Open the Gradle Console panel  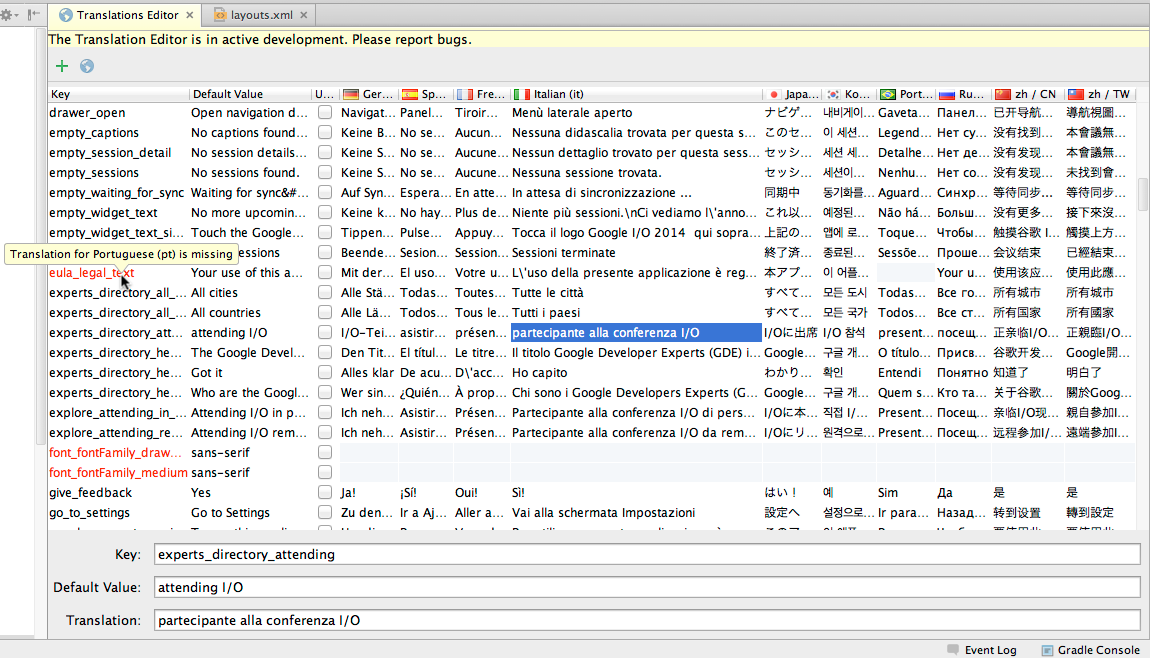pos(1091,650)
